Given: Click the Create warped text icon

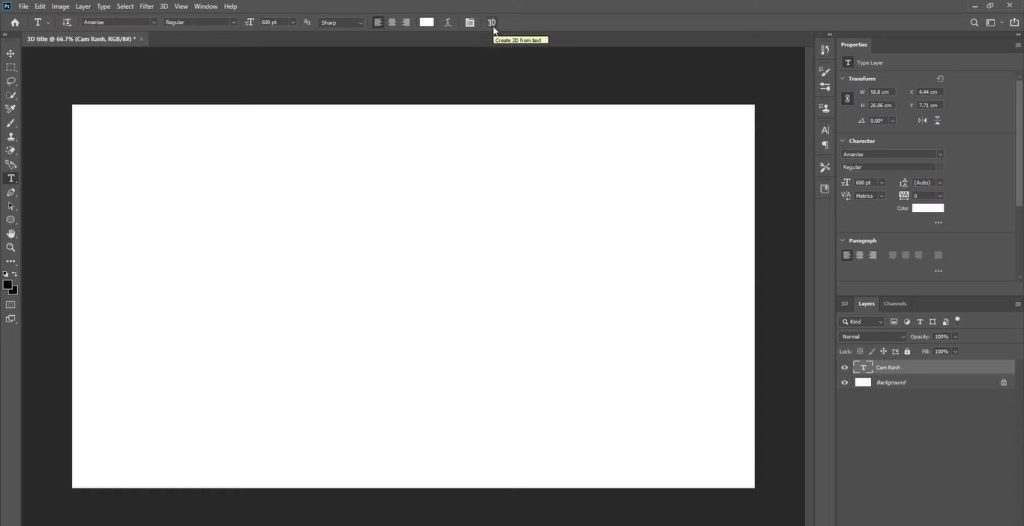Looking at the screenshot, I should [x=448, y=22].
